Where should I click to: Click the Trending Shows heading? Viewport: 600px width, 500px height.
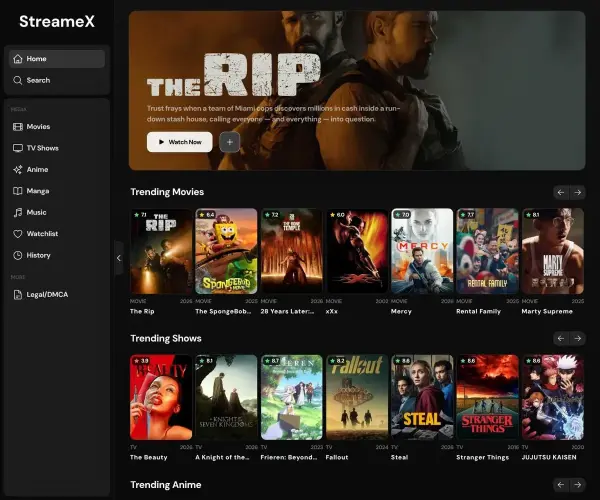click(x=166, y=339)
